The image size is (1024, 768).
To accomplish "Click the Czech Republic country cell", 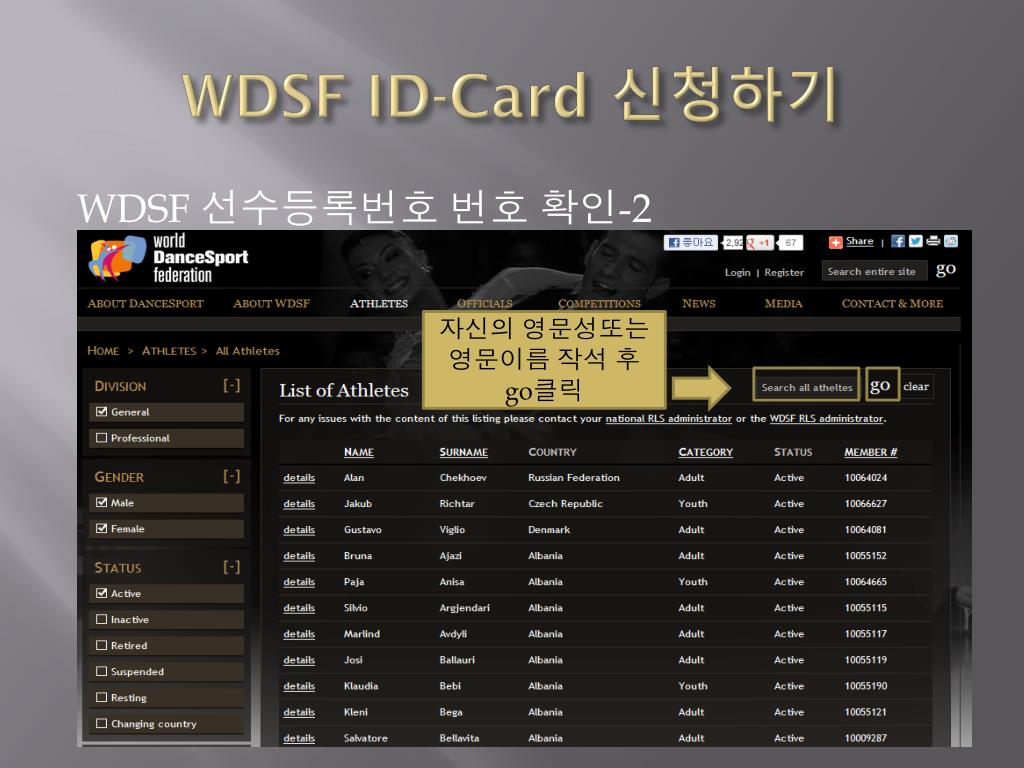I will pyautogui.click(x=566, y=504).
